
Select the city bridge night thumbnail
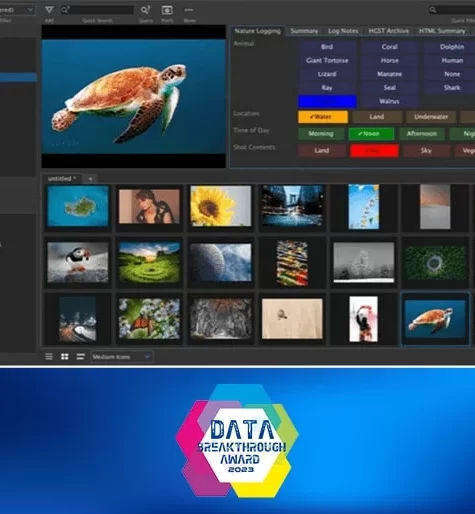pyautogui.click(x=292, y=206)
